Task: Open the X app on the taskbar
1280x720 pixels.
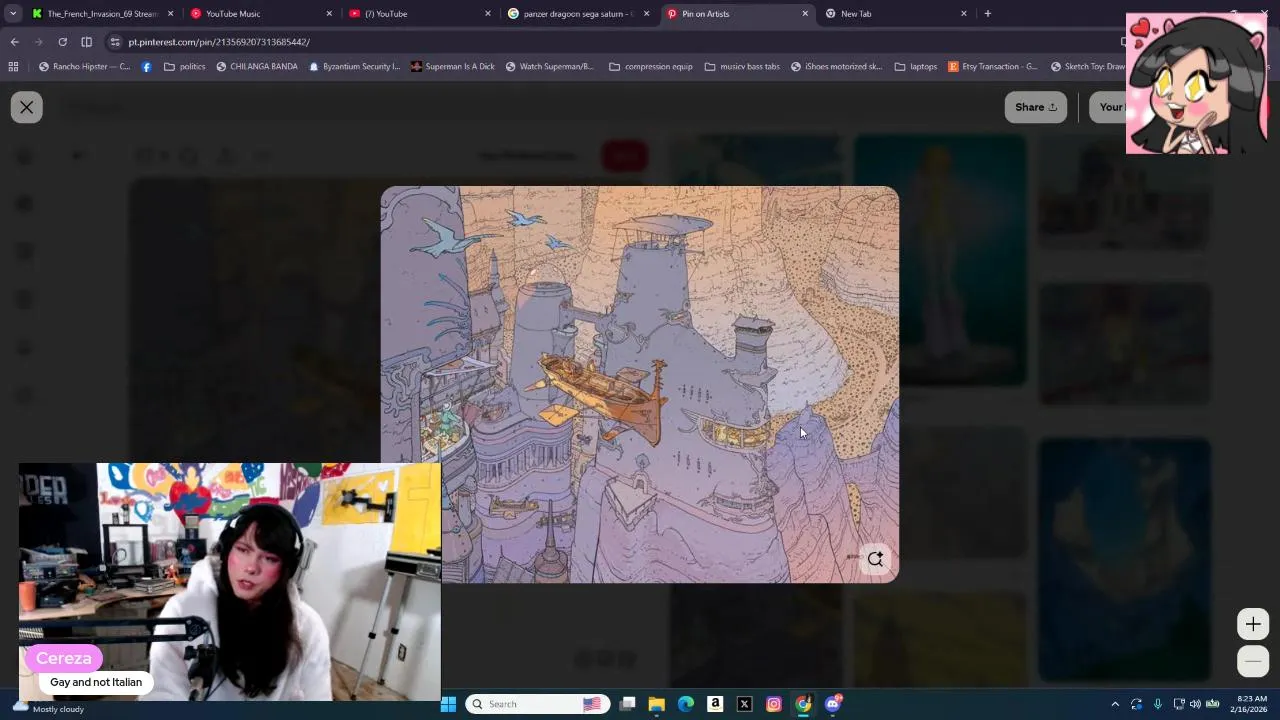Action: tap(744, 704)
